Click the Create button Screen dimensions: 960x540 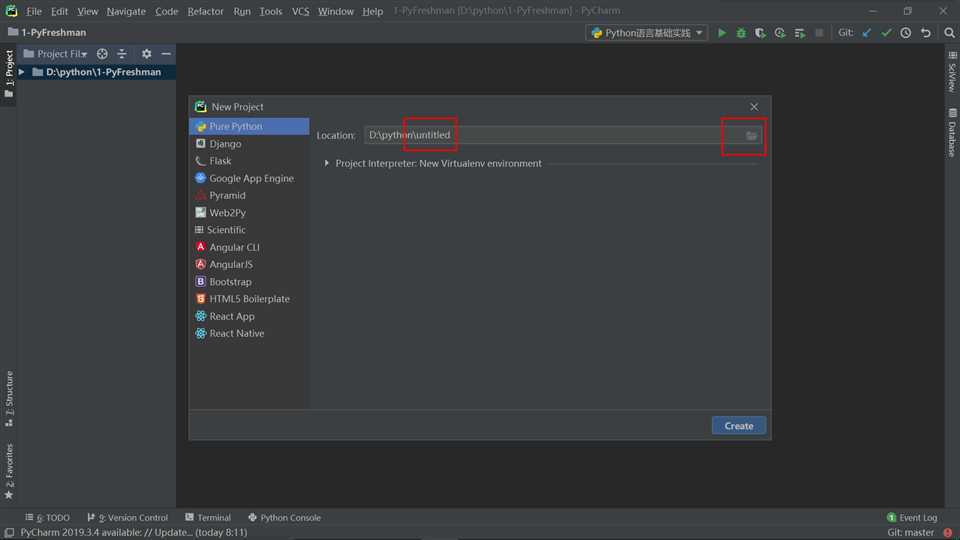pyautogui.click(x=738, y=426)
